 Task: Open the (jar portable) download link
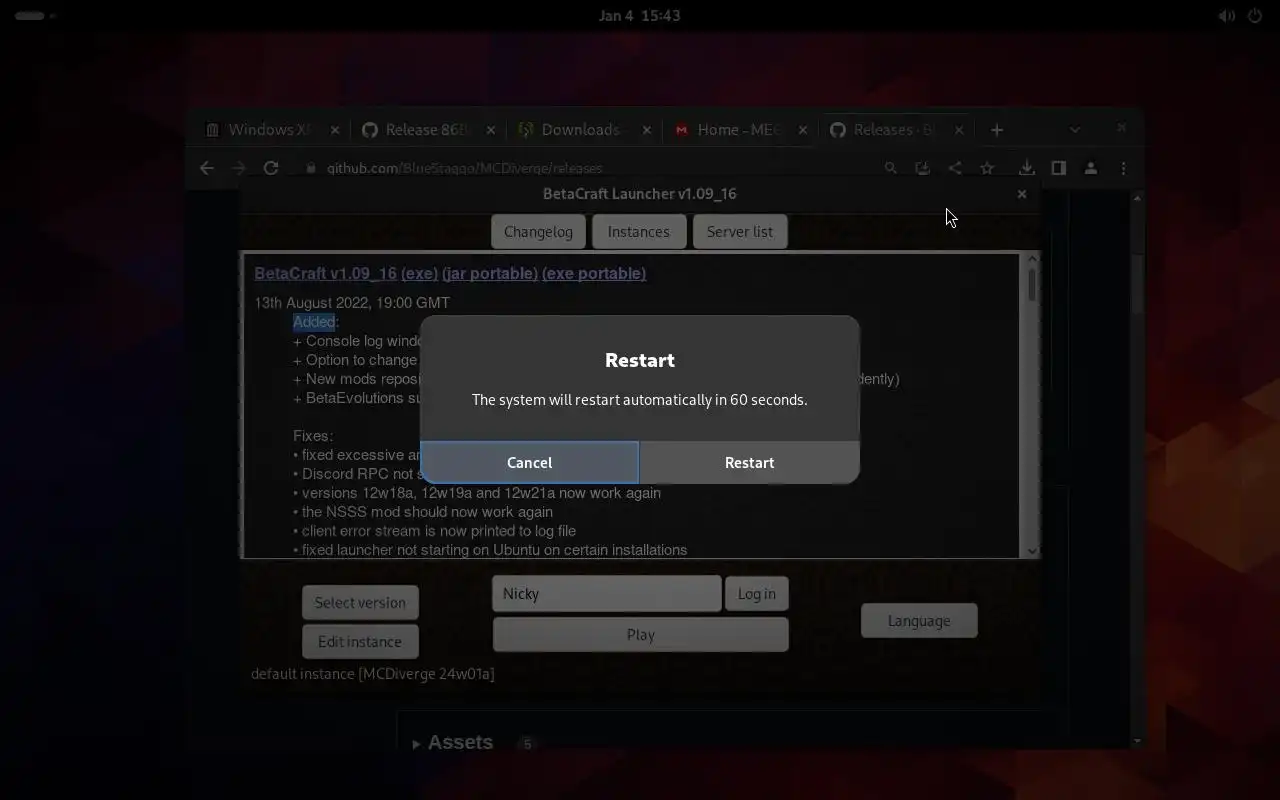coord(490,273)
